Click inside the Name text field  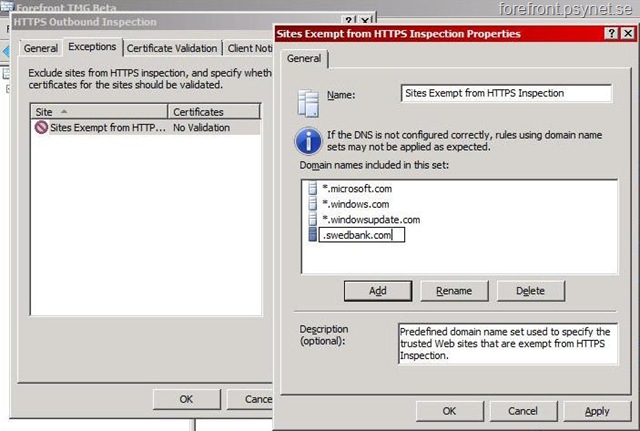click(505, 93)
